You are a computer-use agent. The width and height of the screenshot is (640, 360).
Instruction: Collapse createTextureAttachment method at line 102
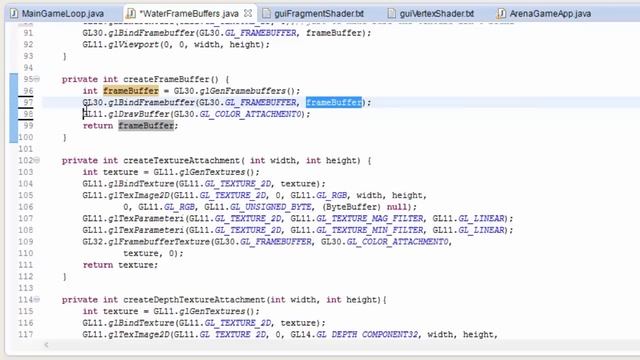tap(37, 160)
